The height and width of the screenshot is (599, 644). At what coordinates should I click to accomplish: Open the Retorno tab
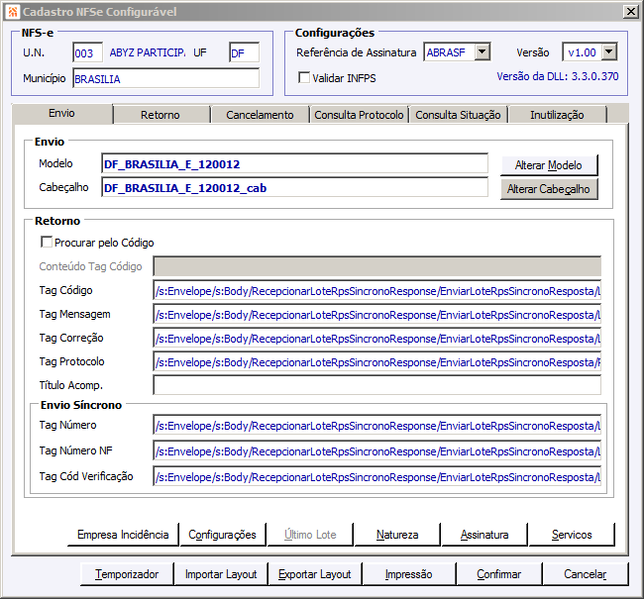161,115
